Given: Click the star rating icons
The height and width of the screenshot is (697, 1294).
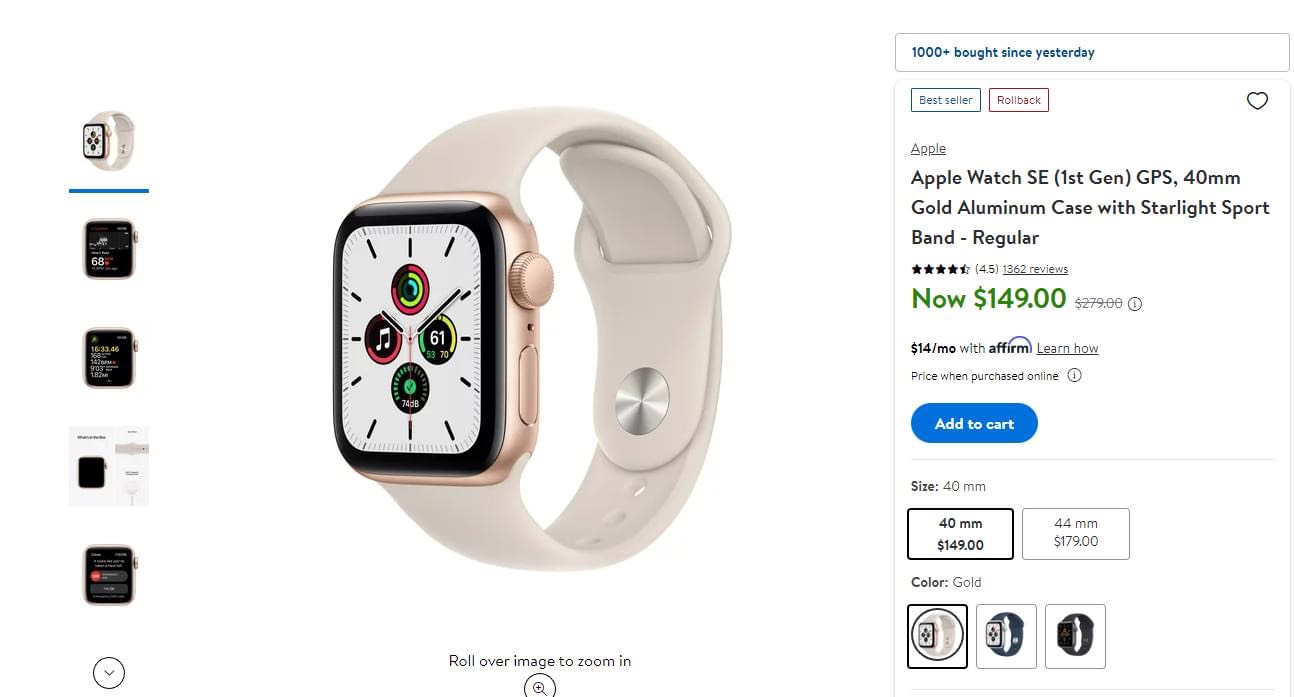Looking at the screenshot, I should pyautogui.click(x=940, y=269).
